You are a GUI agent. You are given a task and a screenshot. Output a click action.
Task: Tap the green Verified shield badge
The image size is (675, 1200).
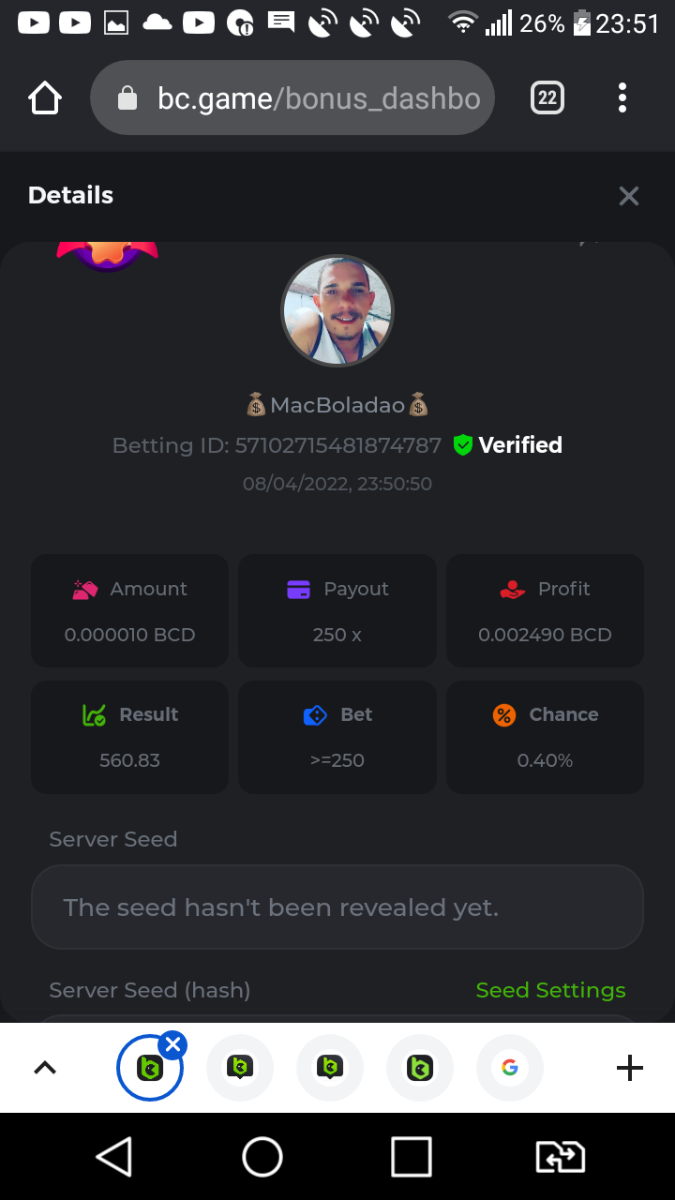coord(462,445)
